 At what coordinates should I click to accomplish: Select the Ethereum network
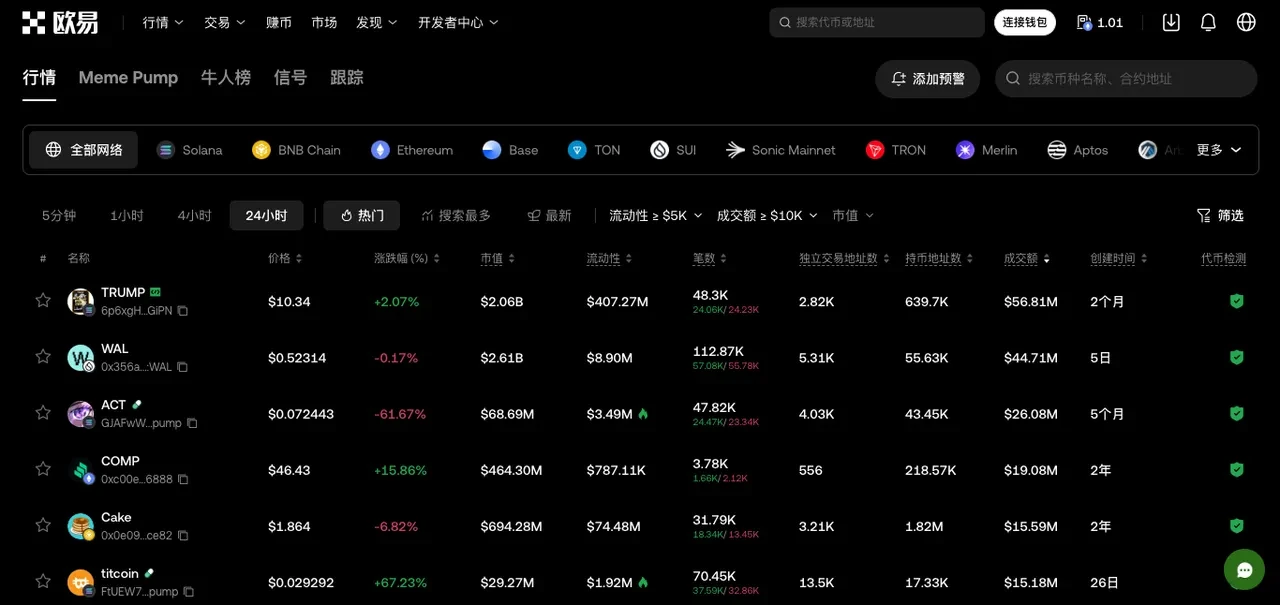click(412, 150)
